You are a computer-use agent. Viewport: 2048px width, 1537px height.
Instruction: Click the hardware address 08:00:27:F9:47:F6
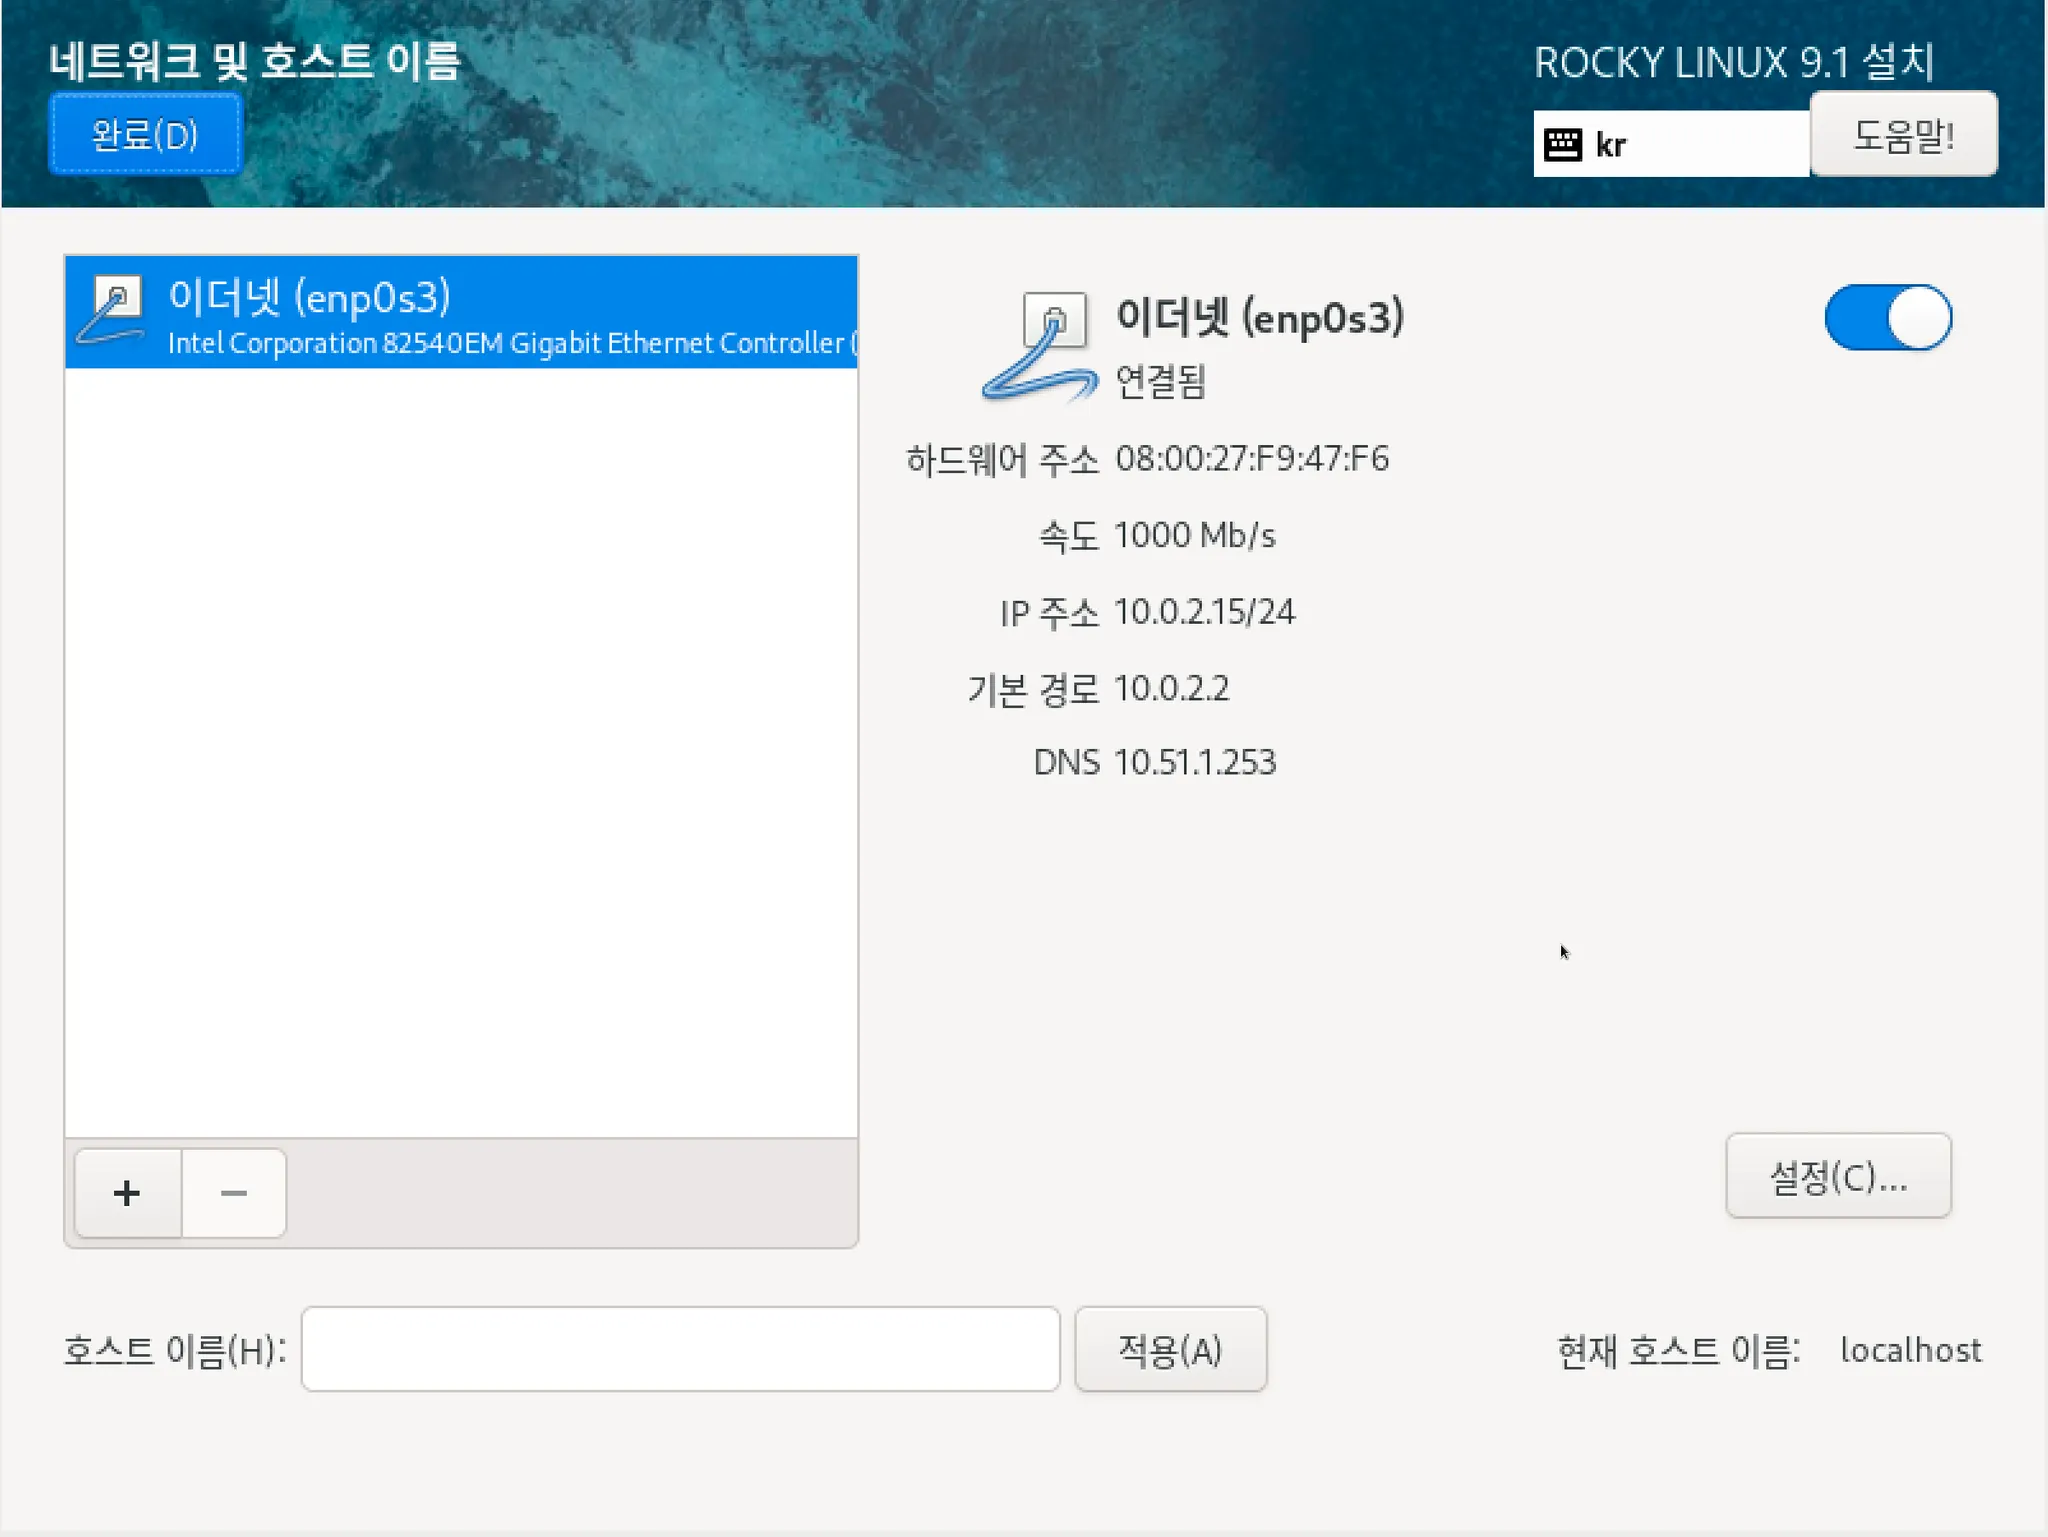click(x=1252, y=459)
